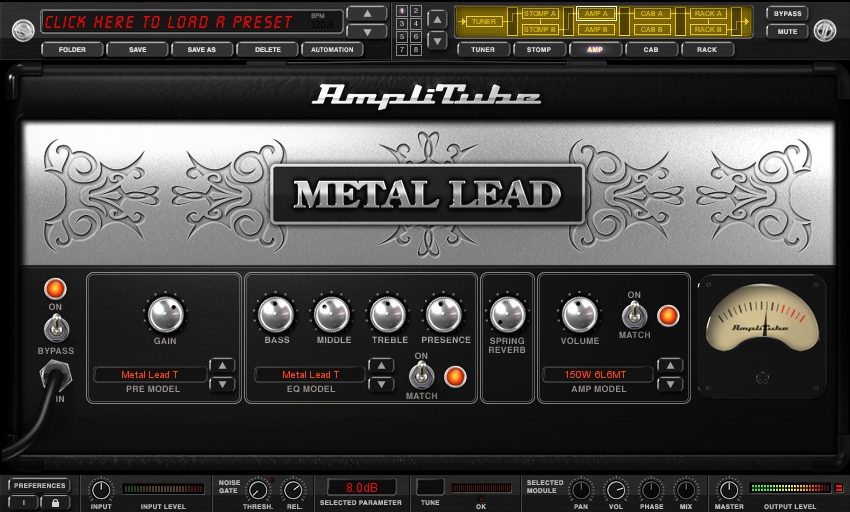This screenshot has height=512, width=850.
Task: Select the STOMP A block in the signal chain
Action: click(539, 14)
